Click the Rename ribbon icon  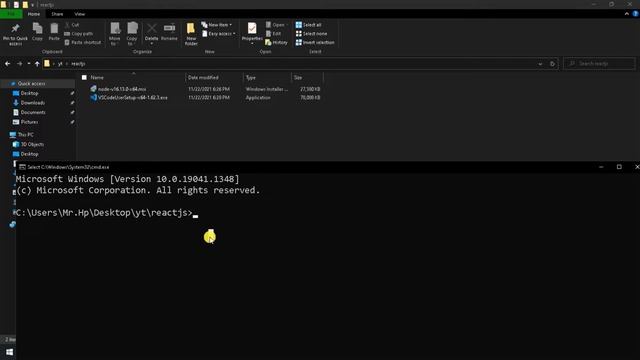pyautogui.click(x=169, y=28)
